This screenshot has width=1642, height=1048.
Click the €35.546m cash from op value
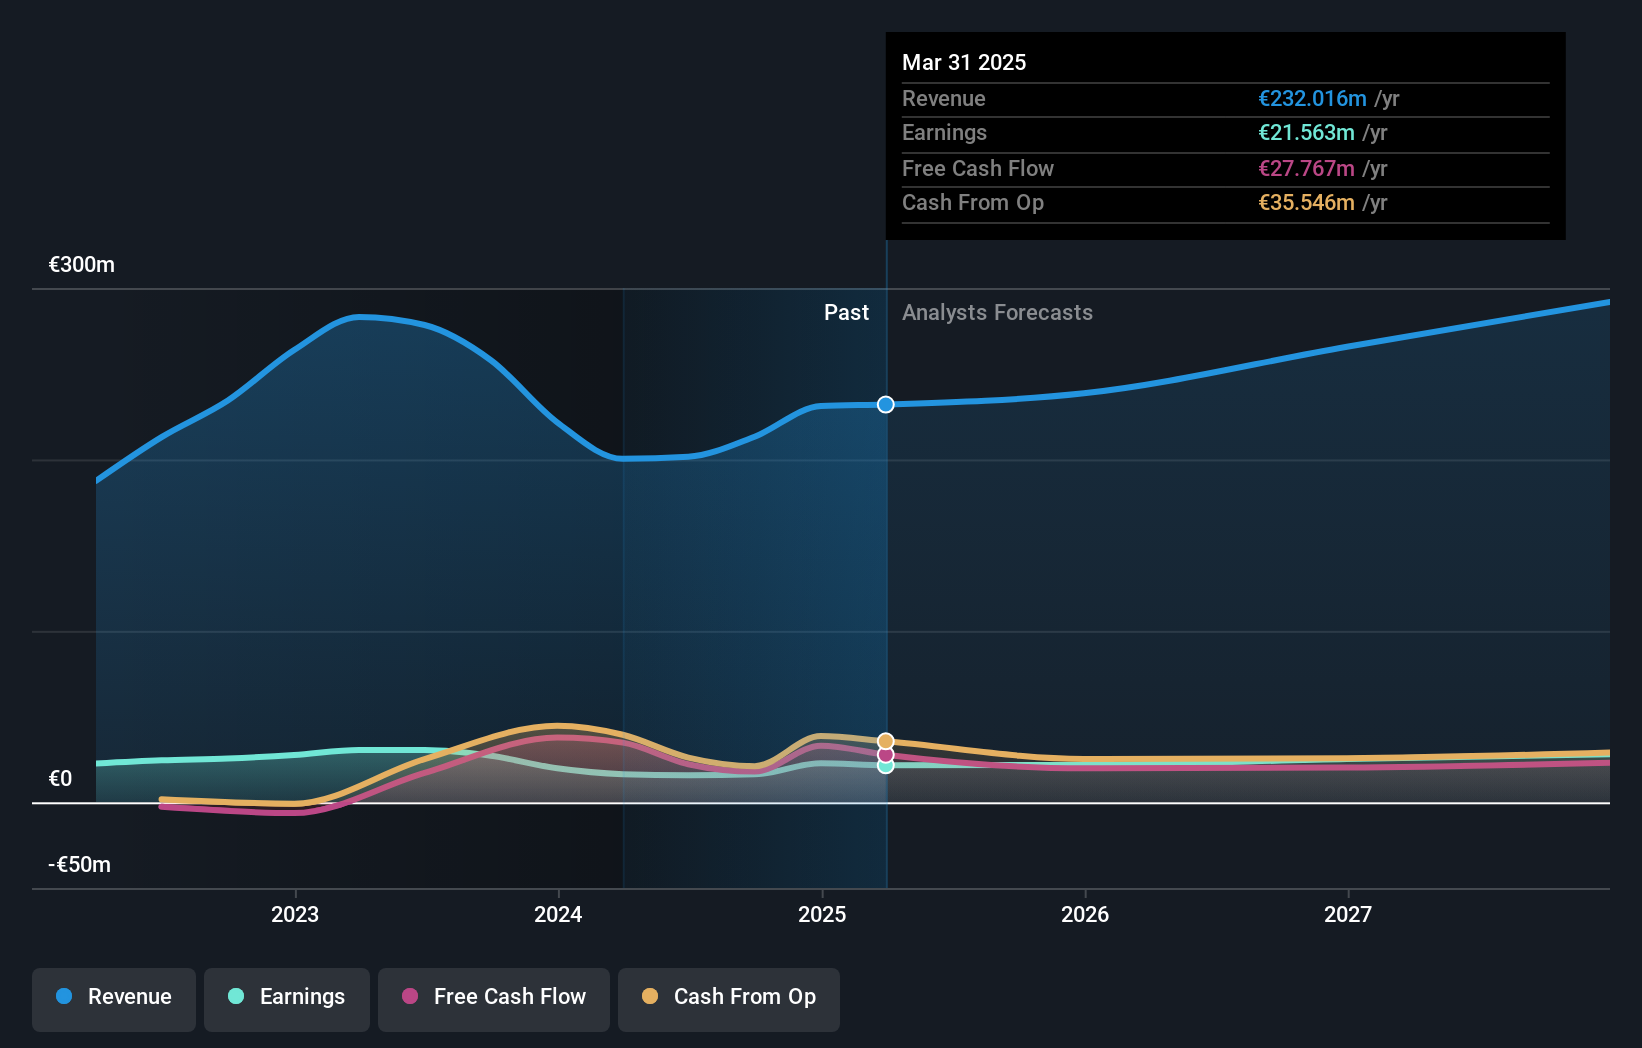[1306, 203]
